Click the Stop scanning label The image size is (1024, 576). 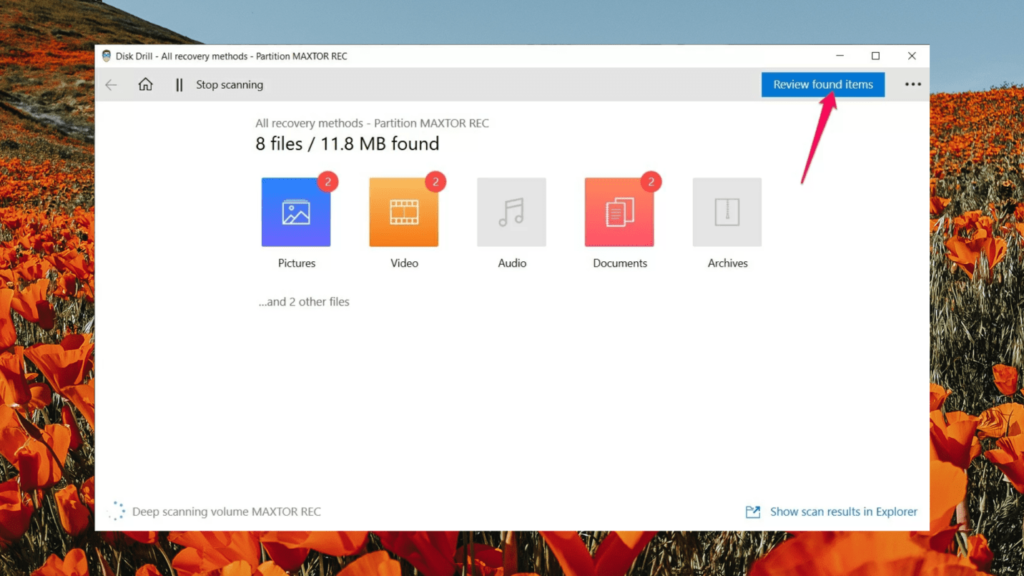230,84
